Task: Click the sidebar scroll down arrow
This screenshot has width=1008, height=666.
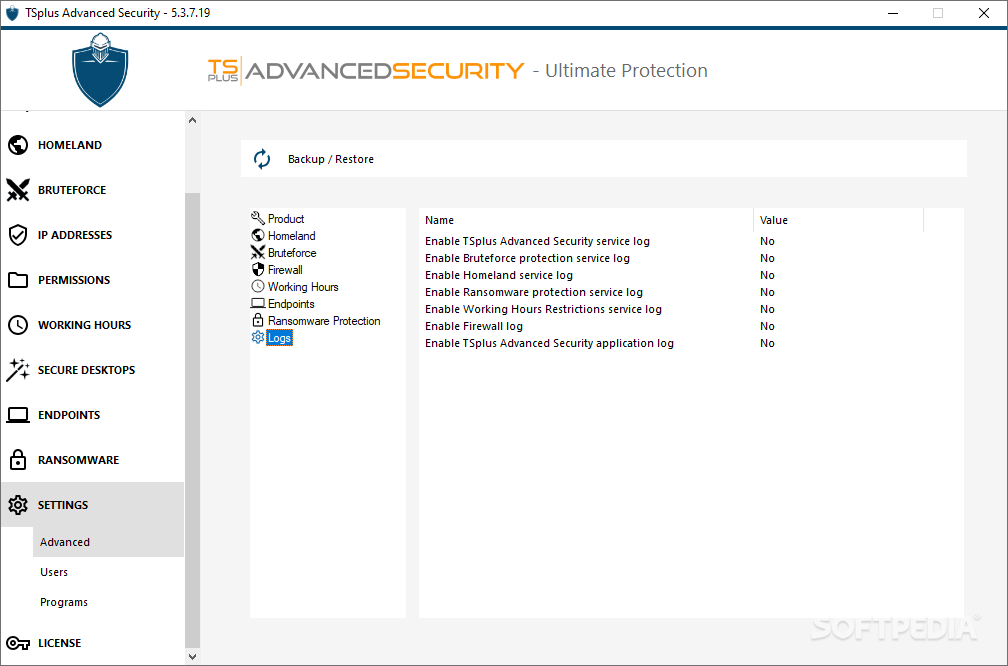Action: (x=192, y=656)
